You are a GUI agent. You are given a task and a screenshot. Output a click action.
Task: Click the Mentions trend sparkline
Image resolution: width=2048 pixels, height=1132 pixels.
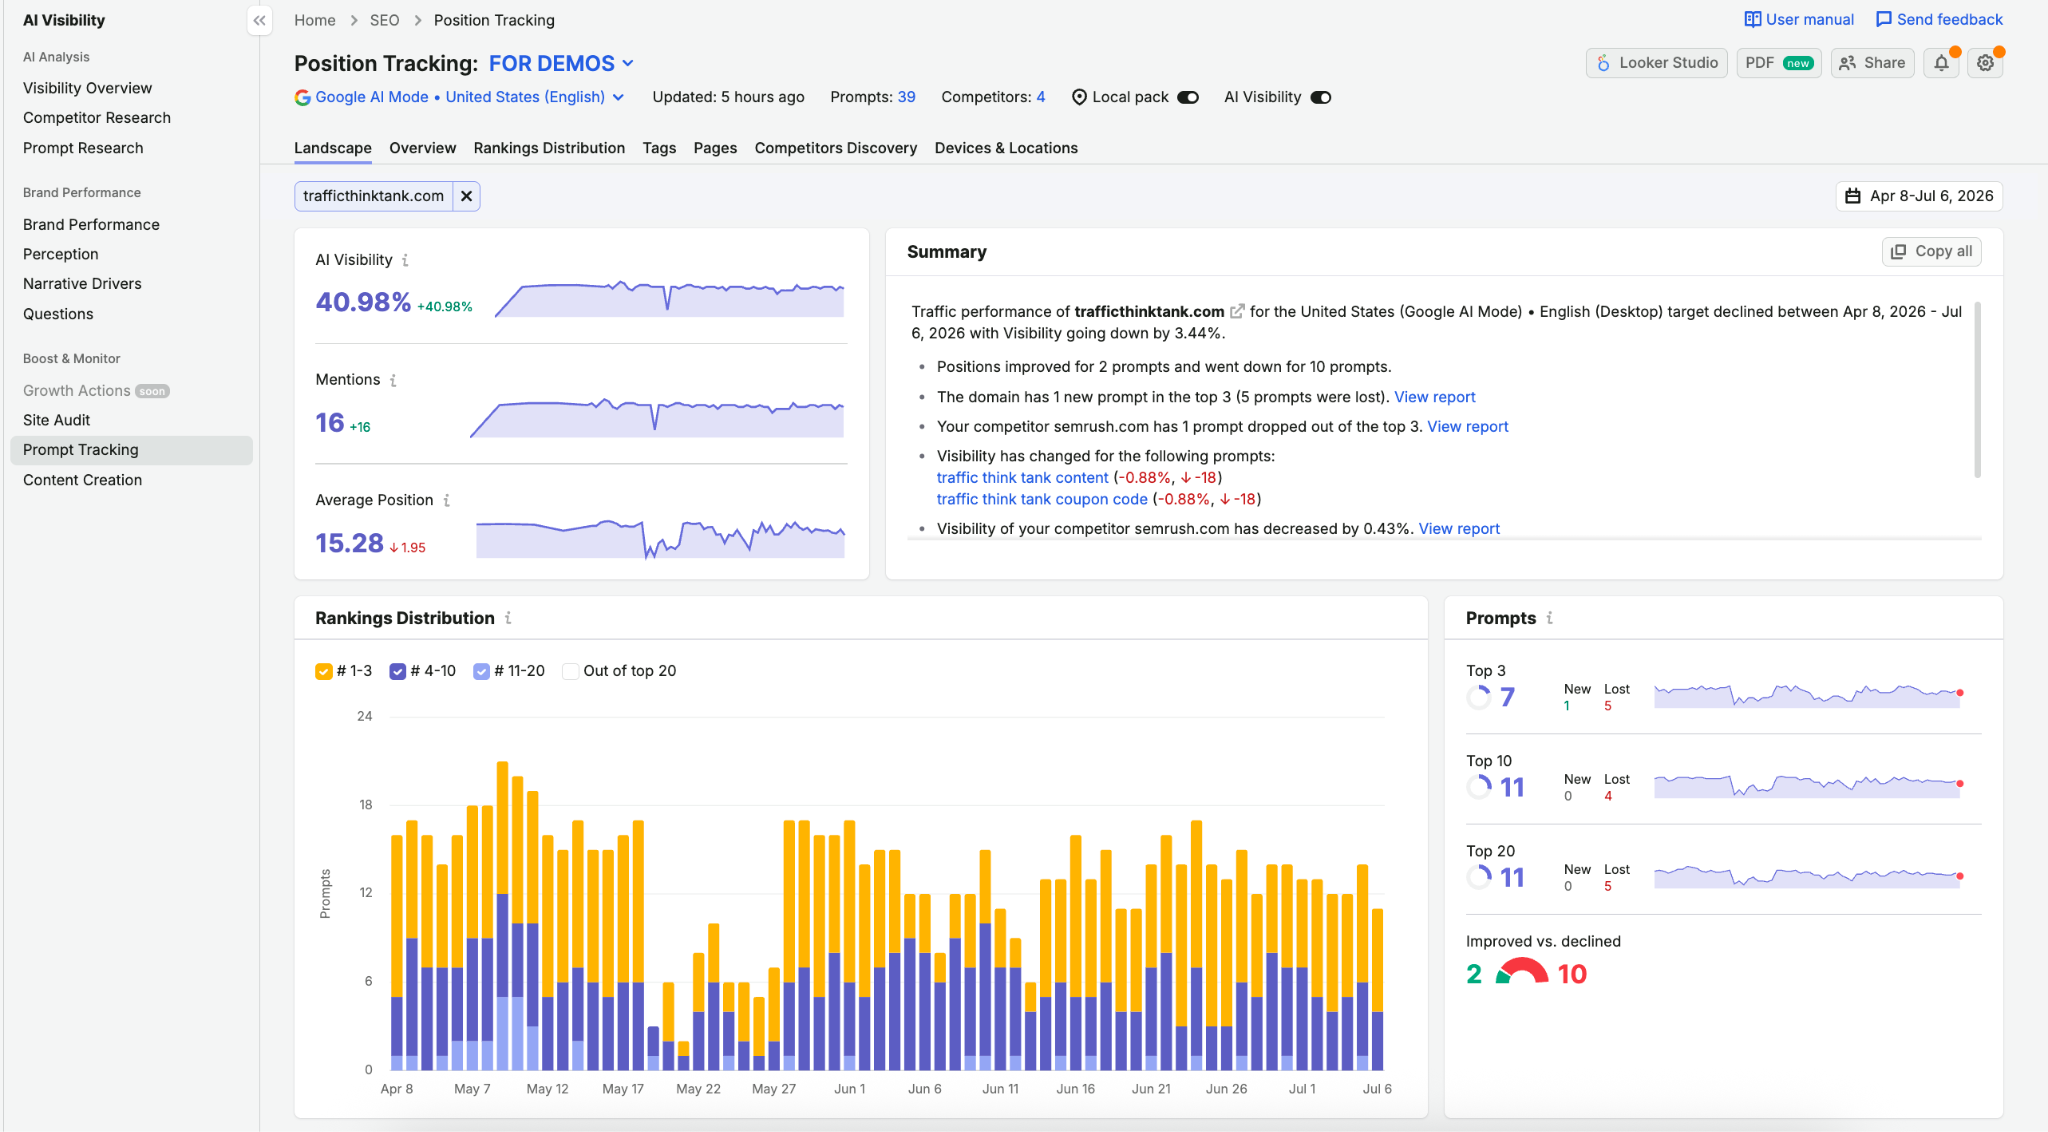point(657,418)
